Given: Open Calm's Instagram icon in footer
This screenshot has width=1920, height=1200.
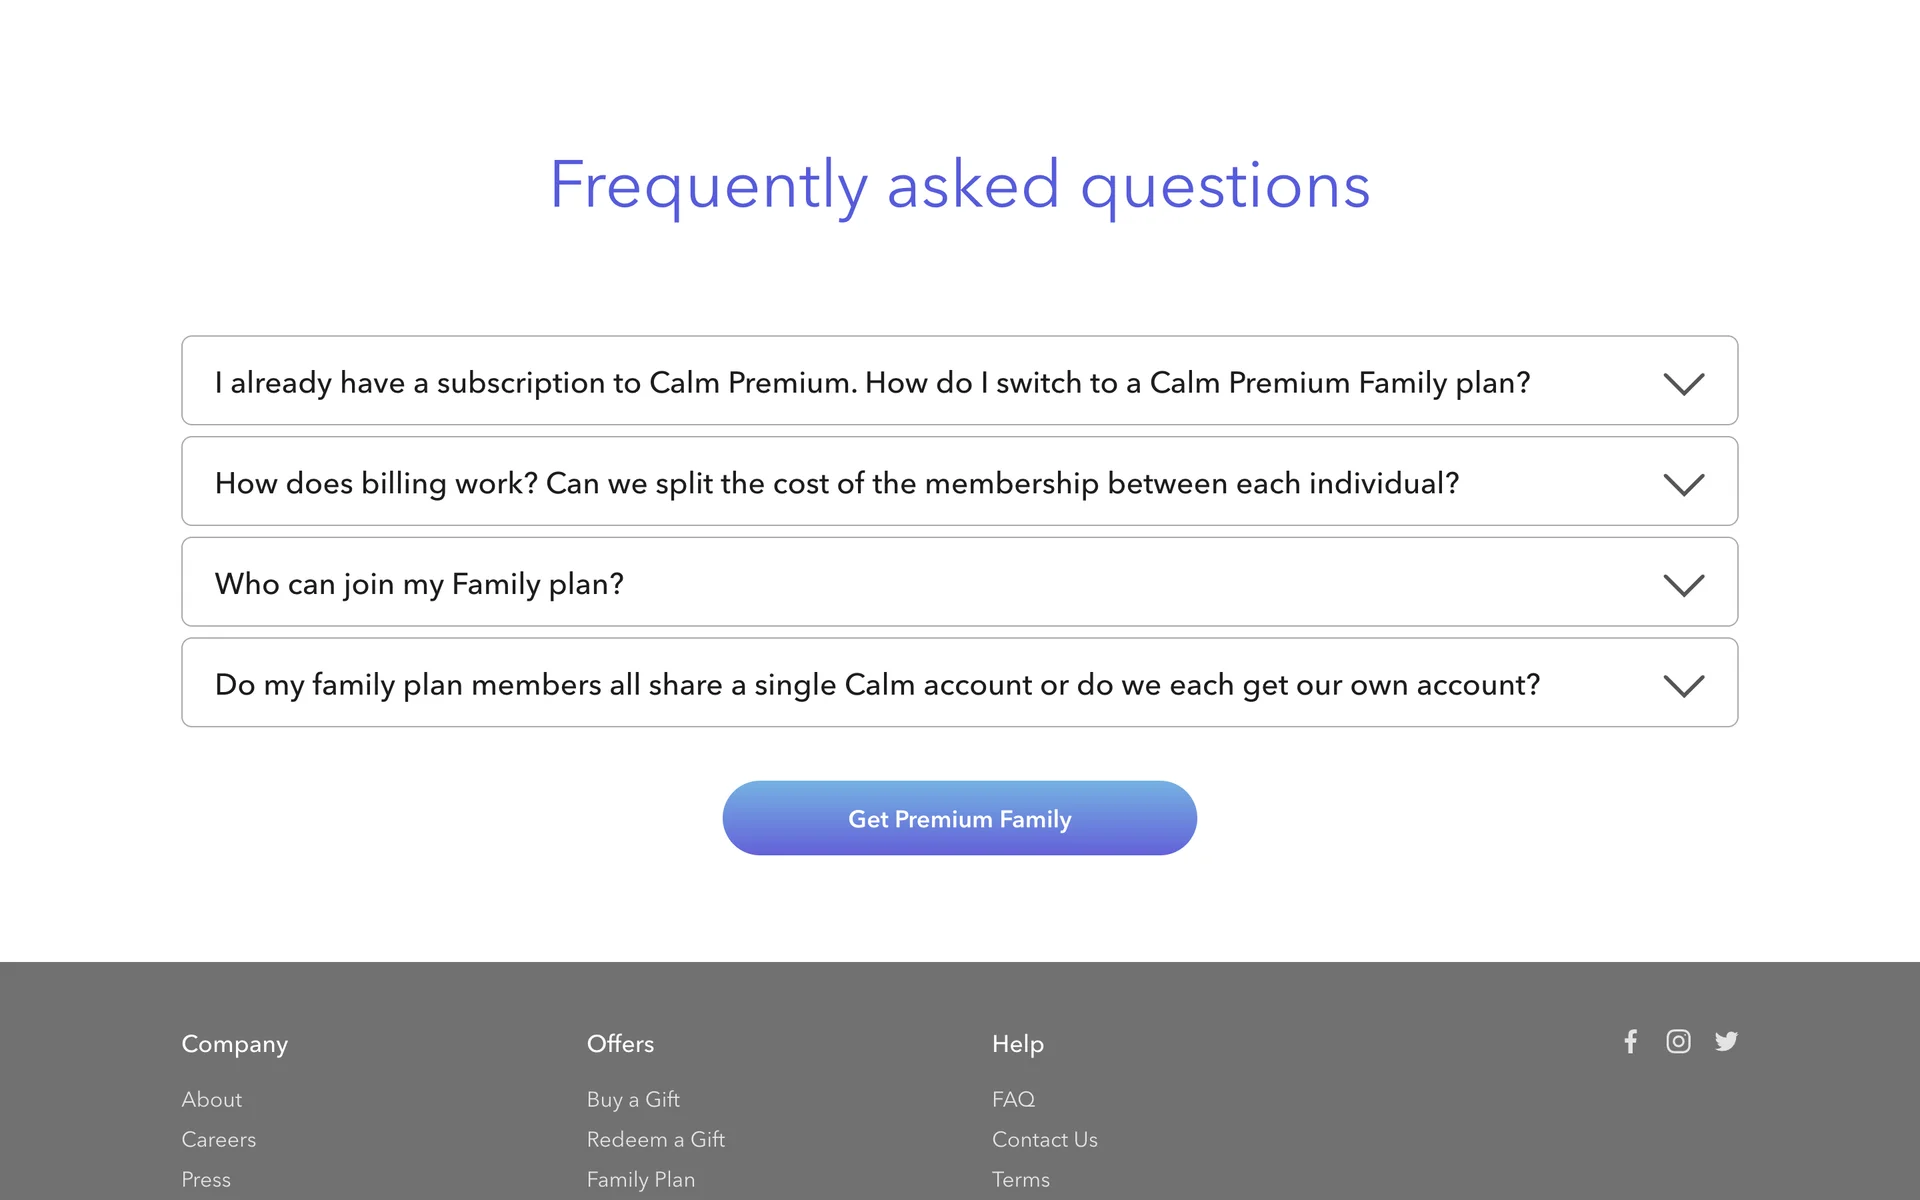Looking at the screenshot, I should tap(1678, 1042).
